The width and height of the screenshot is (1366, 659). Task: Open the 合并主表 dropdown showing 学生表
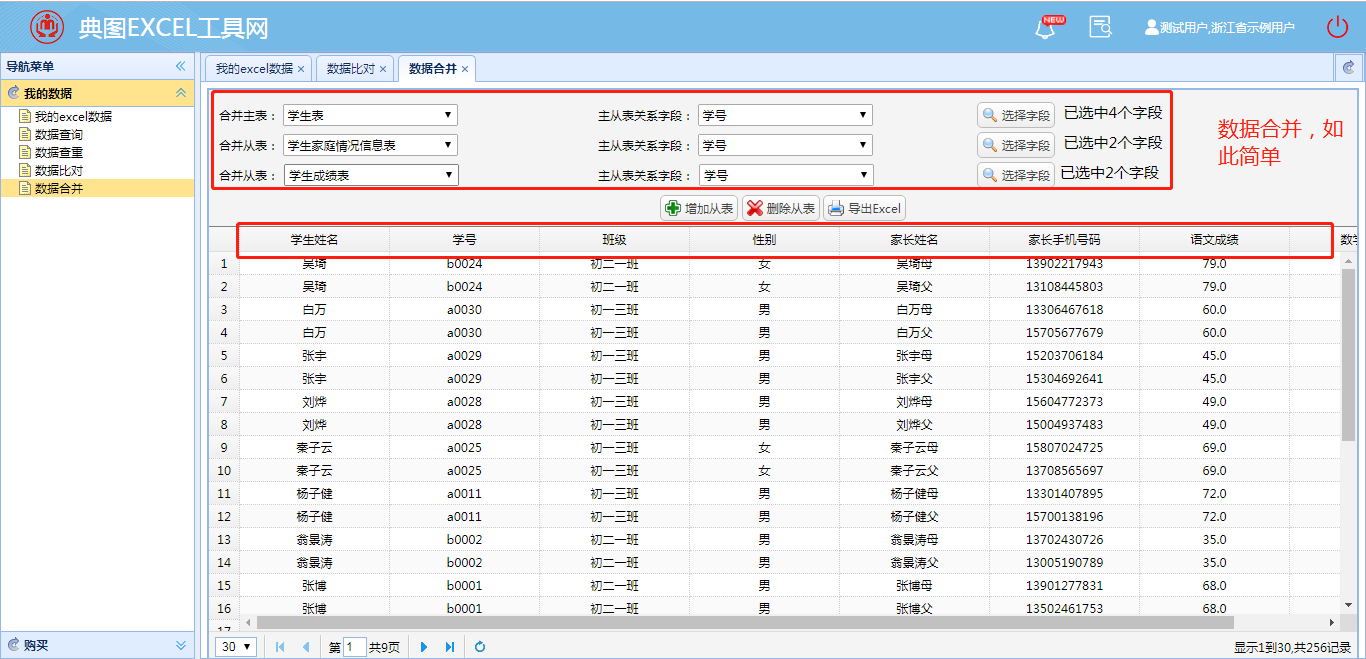[x=370, y=115]
